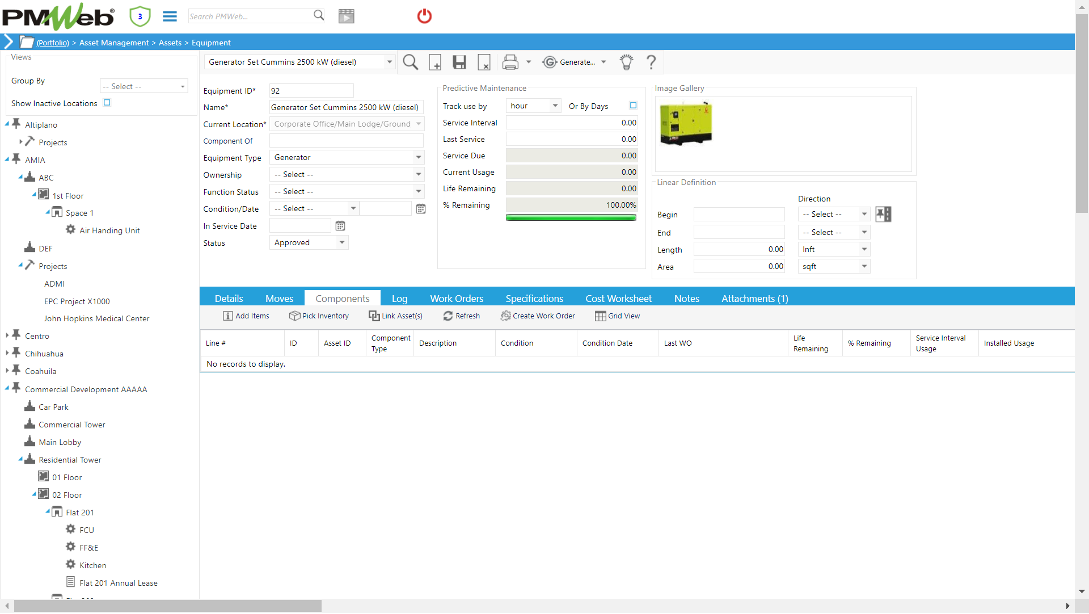Screen dimensions: 1089x614
Task: Click the Service Interval value field
Action: pos(572,123)
